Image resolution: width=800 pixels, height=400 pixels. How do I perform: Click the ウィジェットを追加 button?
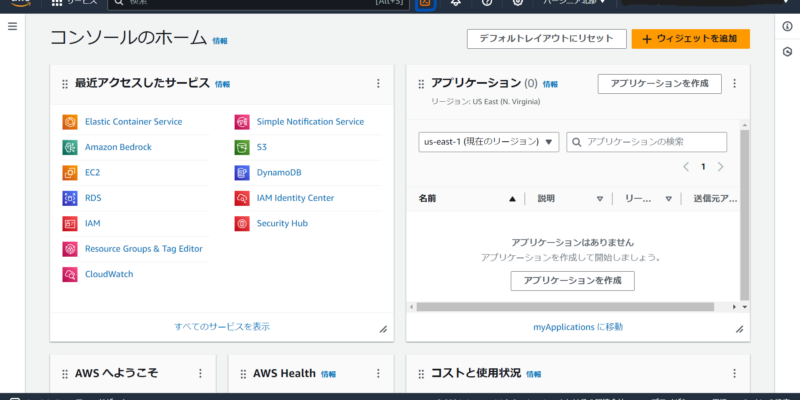point(691,39)
